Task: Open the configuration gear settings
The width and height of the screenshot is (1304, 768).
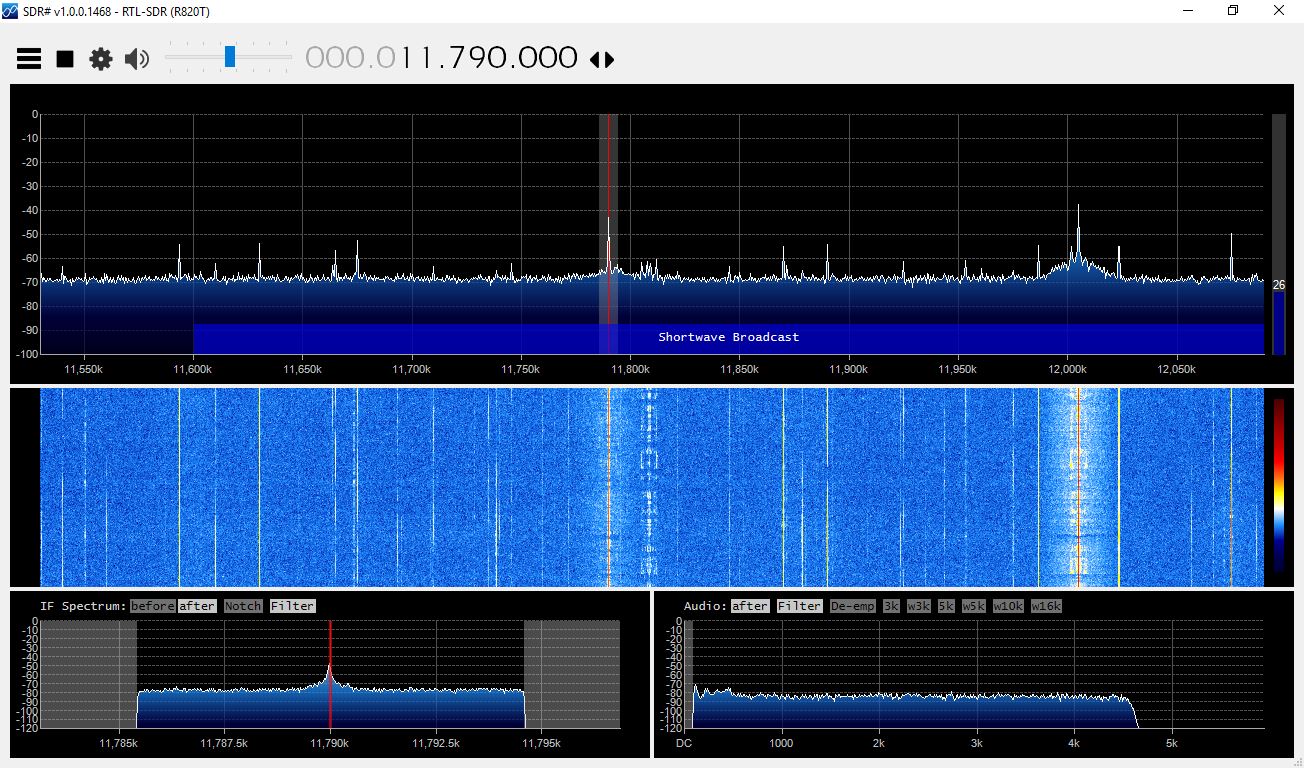Action: [101, 59]
